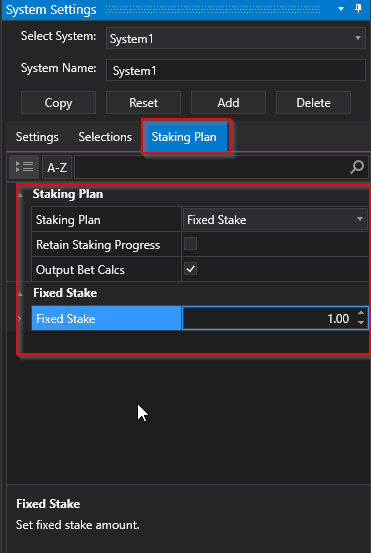Sort properties with the A-Z button

[x=57, y=168]
